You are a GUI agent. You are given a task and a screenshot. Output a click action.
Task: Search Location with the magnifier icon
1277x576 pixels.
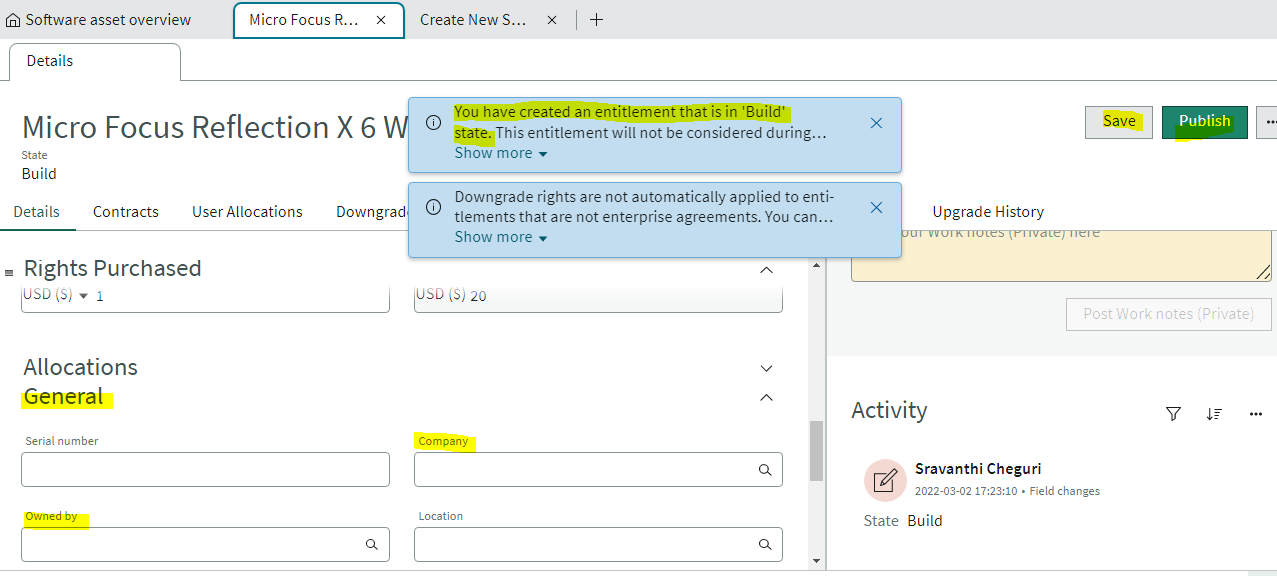coord(765,545)
